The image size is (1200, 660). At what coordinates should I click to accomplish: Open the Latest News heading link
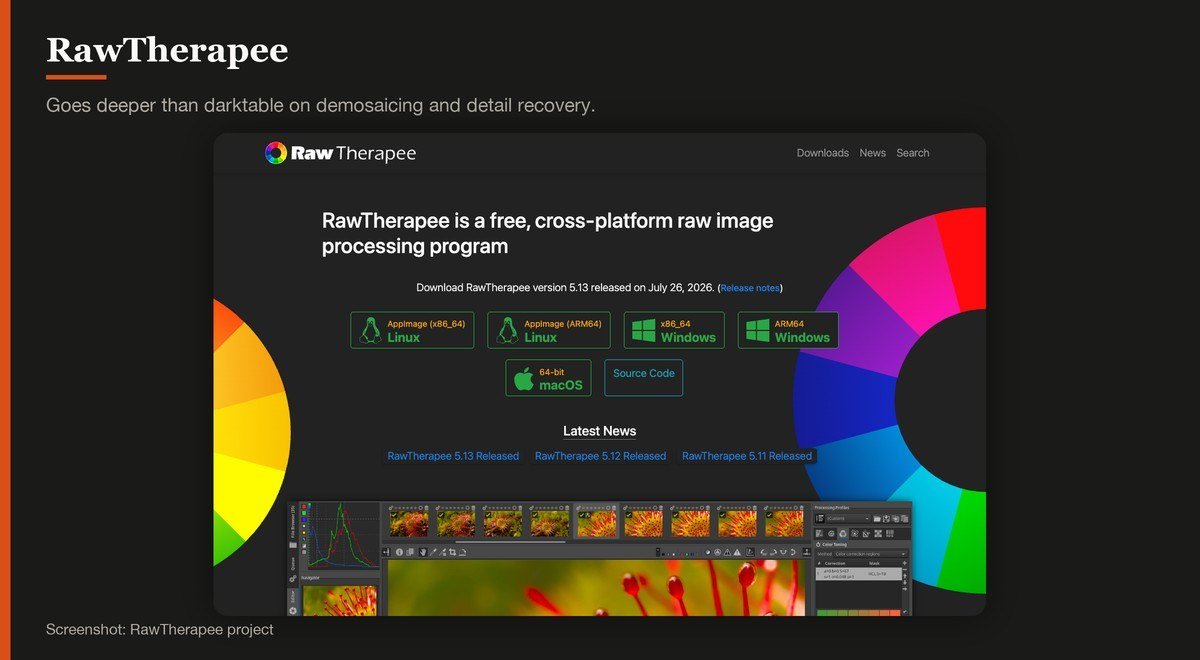(x=600, y=431)
